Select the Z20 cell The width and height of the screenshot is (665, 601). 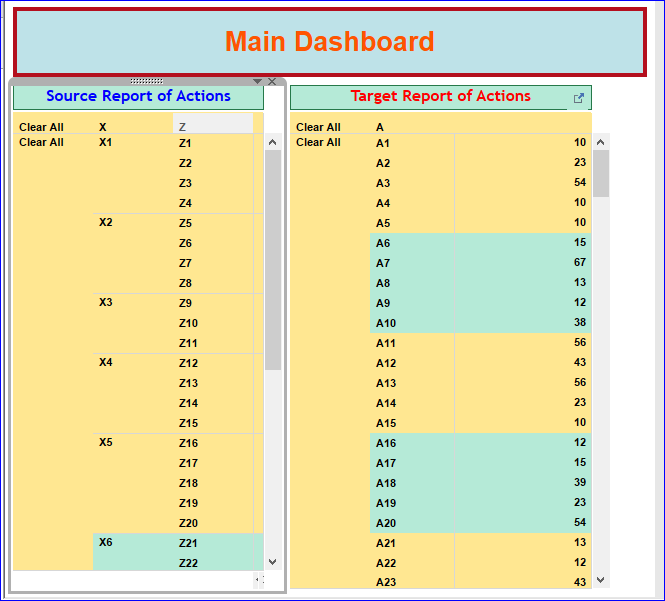[x=188, y=523]
